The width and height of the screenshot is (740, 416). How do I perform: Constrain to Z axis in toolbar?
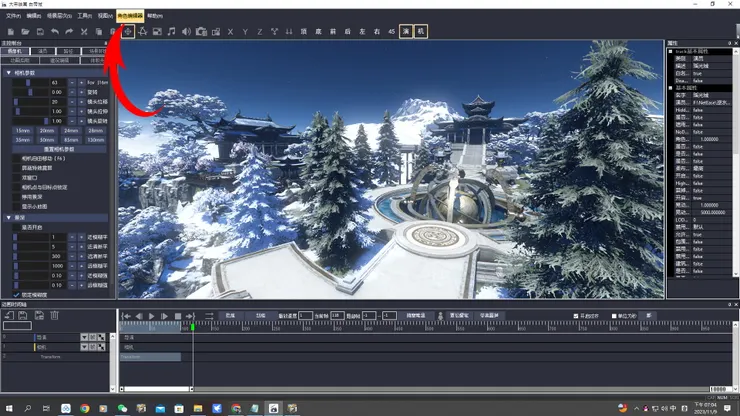[x=260, y=32]
